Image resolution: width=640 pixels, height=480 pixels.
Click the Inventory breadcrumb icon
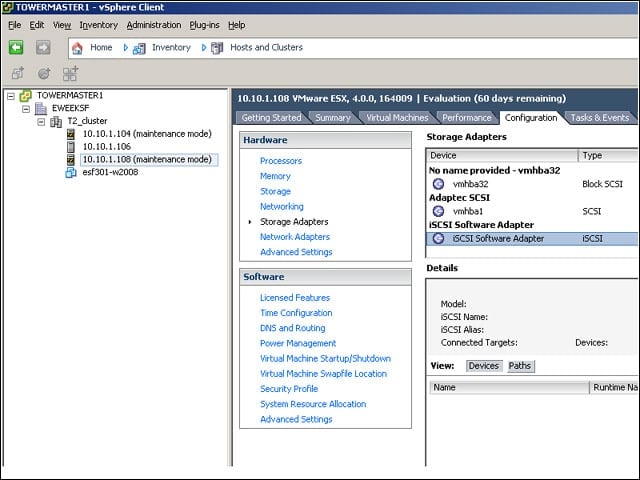pos(139,49)
